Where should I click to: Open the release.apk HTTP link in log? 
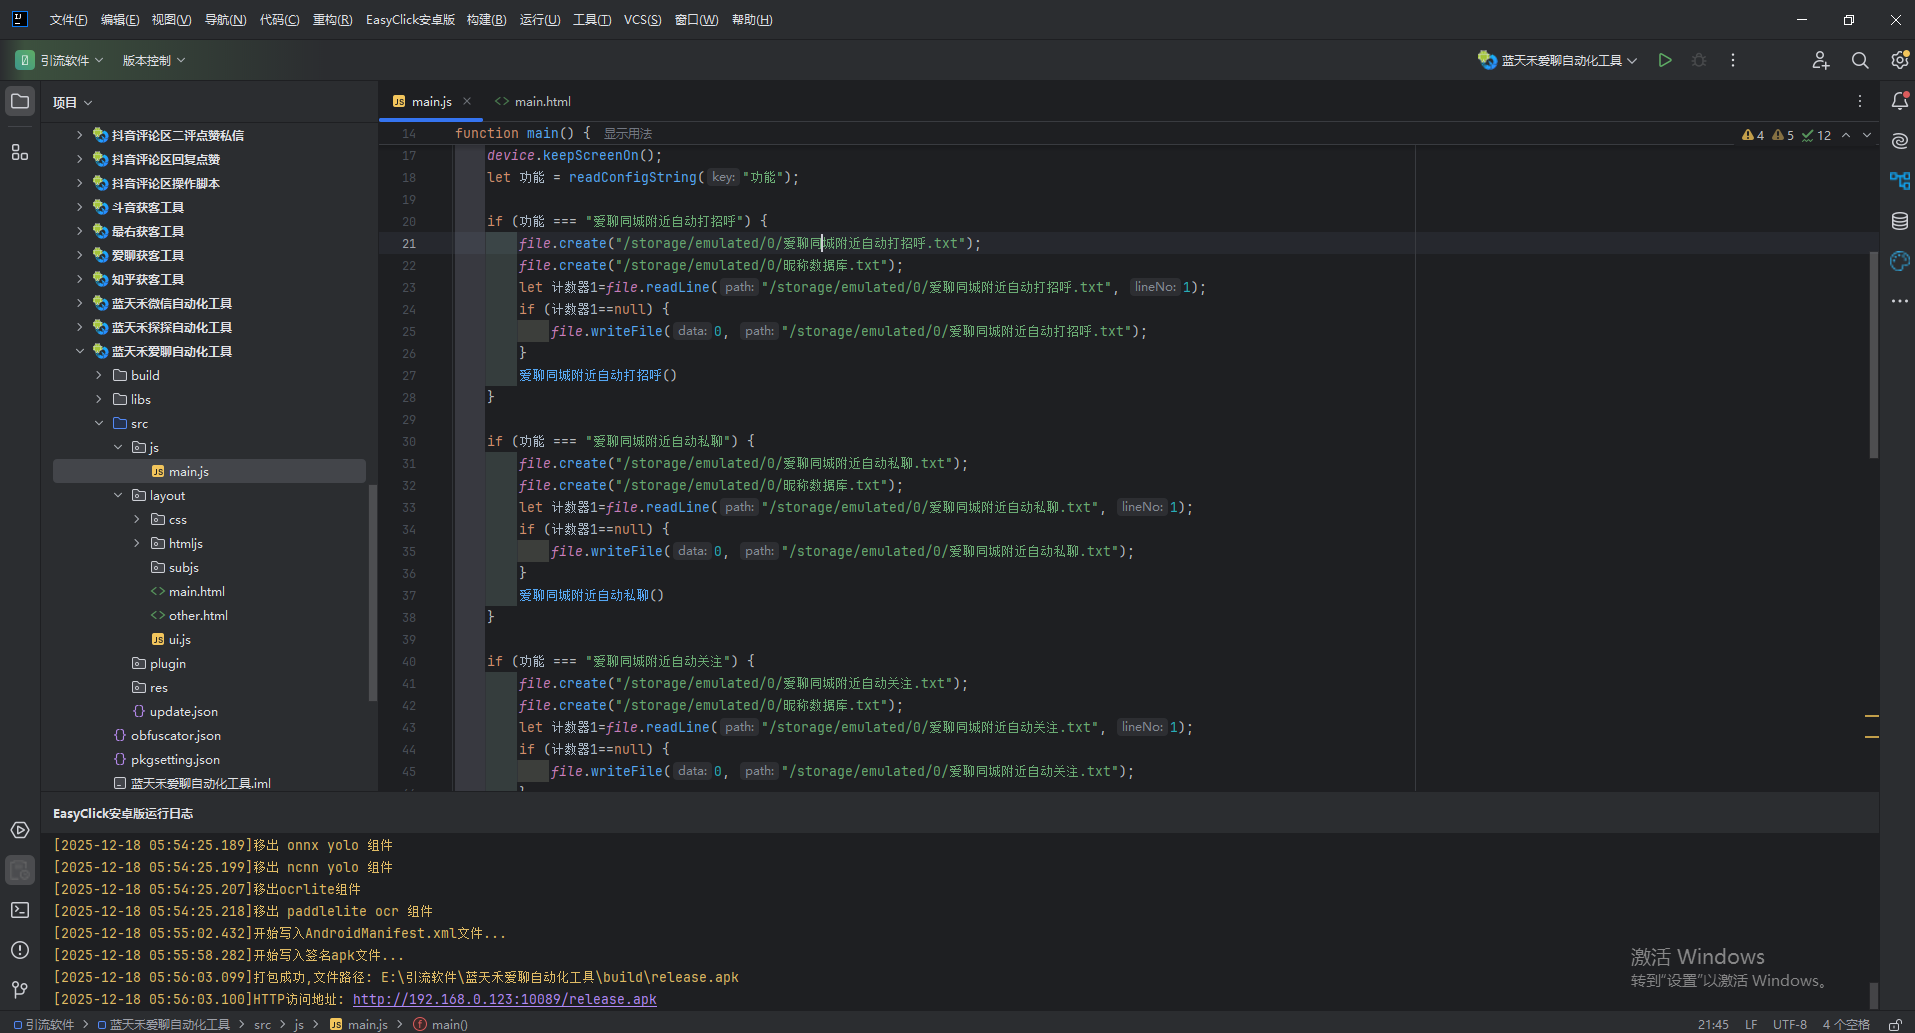504,999
